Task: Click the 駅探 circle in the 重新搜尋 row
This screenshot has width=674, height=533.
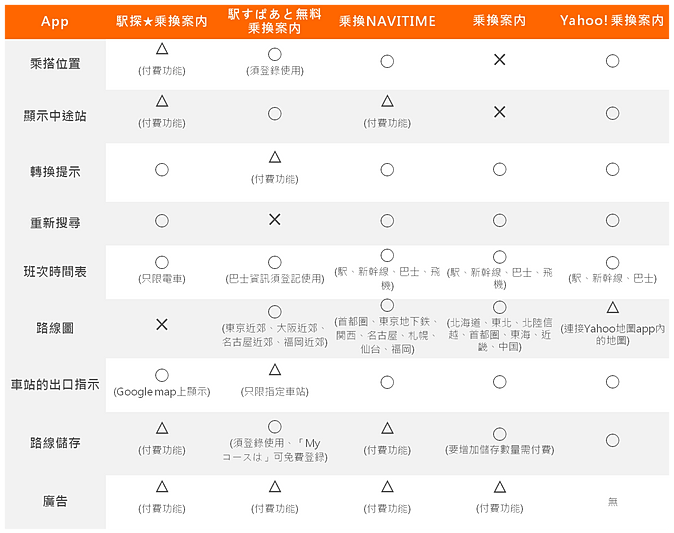Action: pos(162,220)
